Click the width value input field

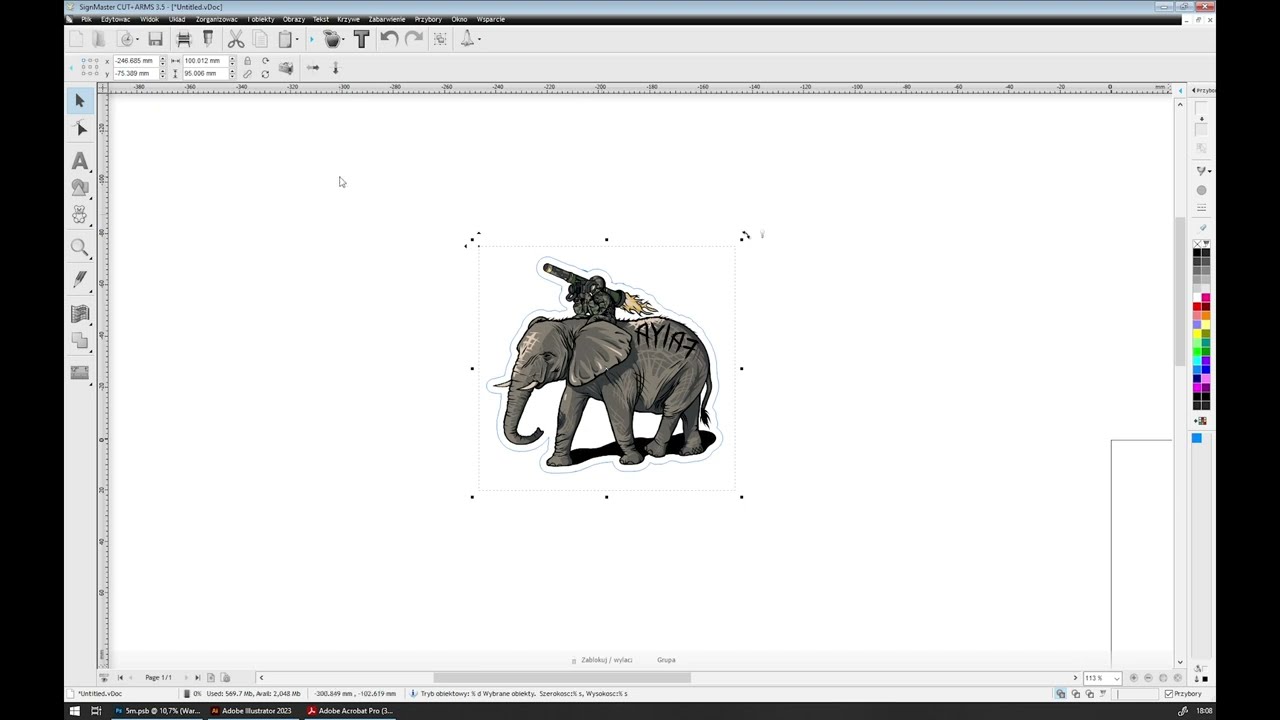click(205, 61)
